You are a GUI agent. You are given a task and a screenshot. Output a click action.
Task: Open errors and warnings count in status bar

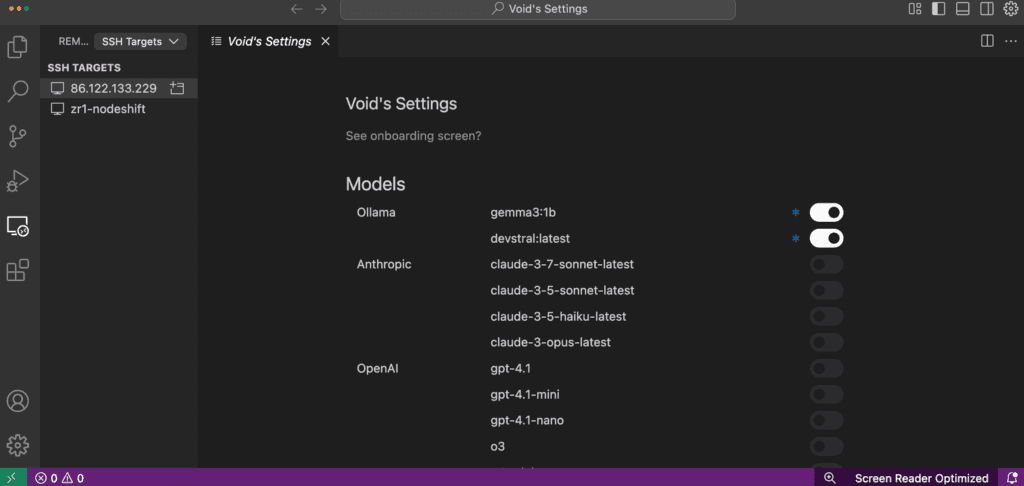(59, 478)
